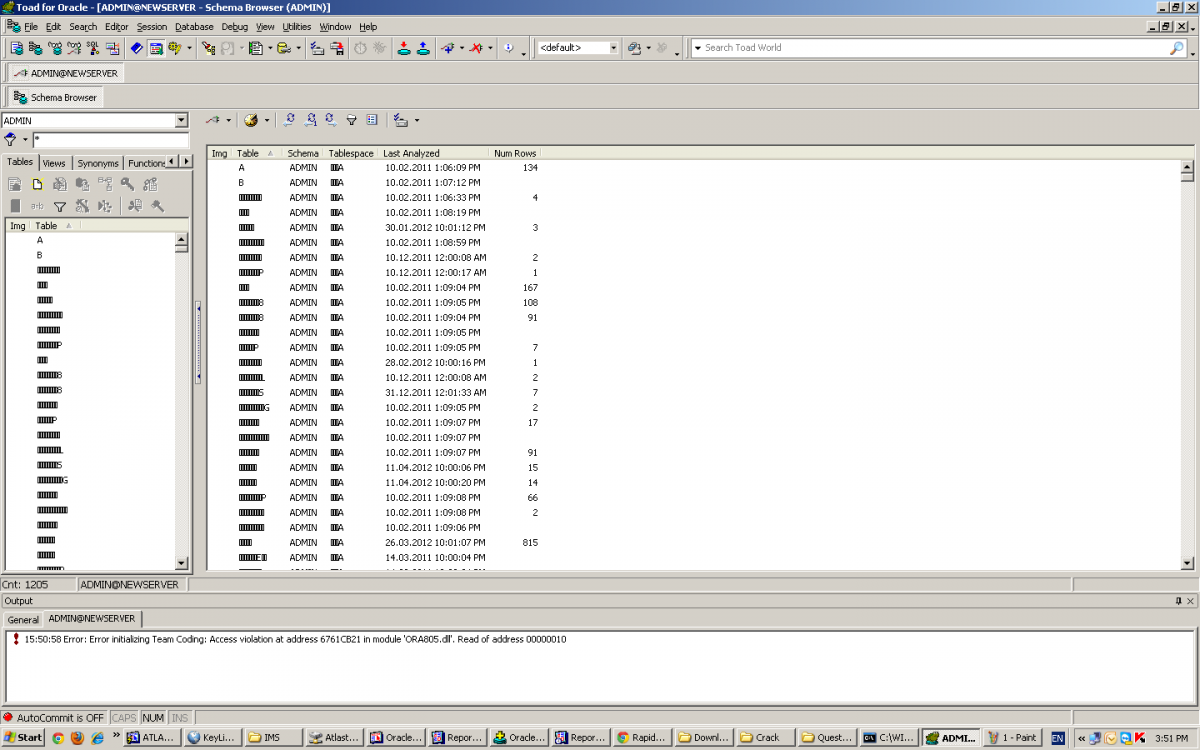The width and height of the screenshot is (1200, 750).
Task: Click the ADMIN@NEWSERVER connection button
Action: pos(65,73)
